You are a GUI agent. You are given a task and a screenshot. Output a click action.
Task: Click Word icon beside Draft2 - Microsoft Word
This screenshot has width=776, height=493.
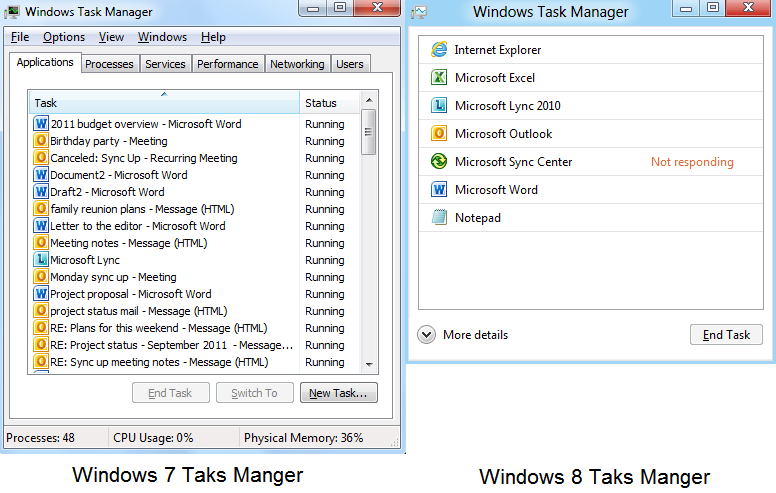pyautogui.click(x=41, y=192)
